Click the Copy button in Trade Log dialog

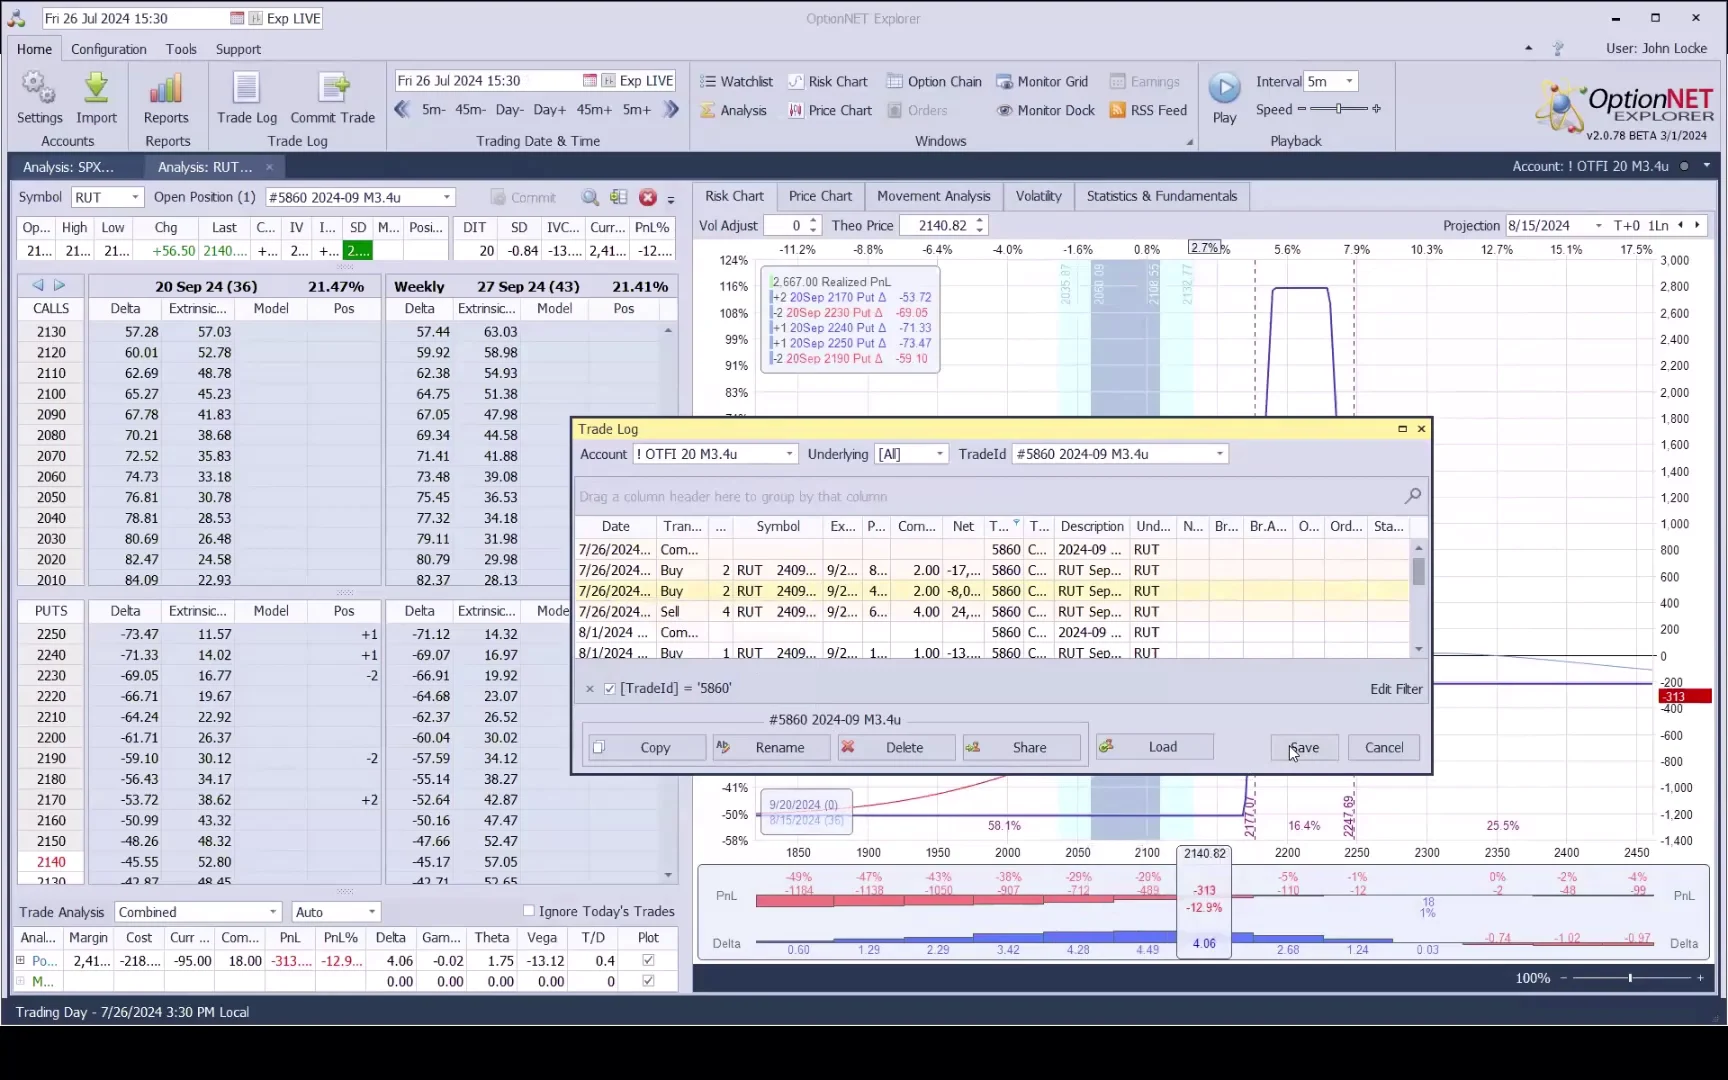pos(647,748)
